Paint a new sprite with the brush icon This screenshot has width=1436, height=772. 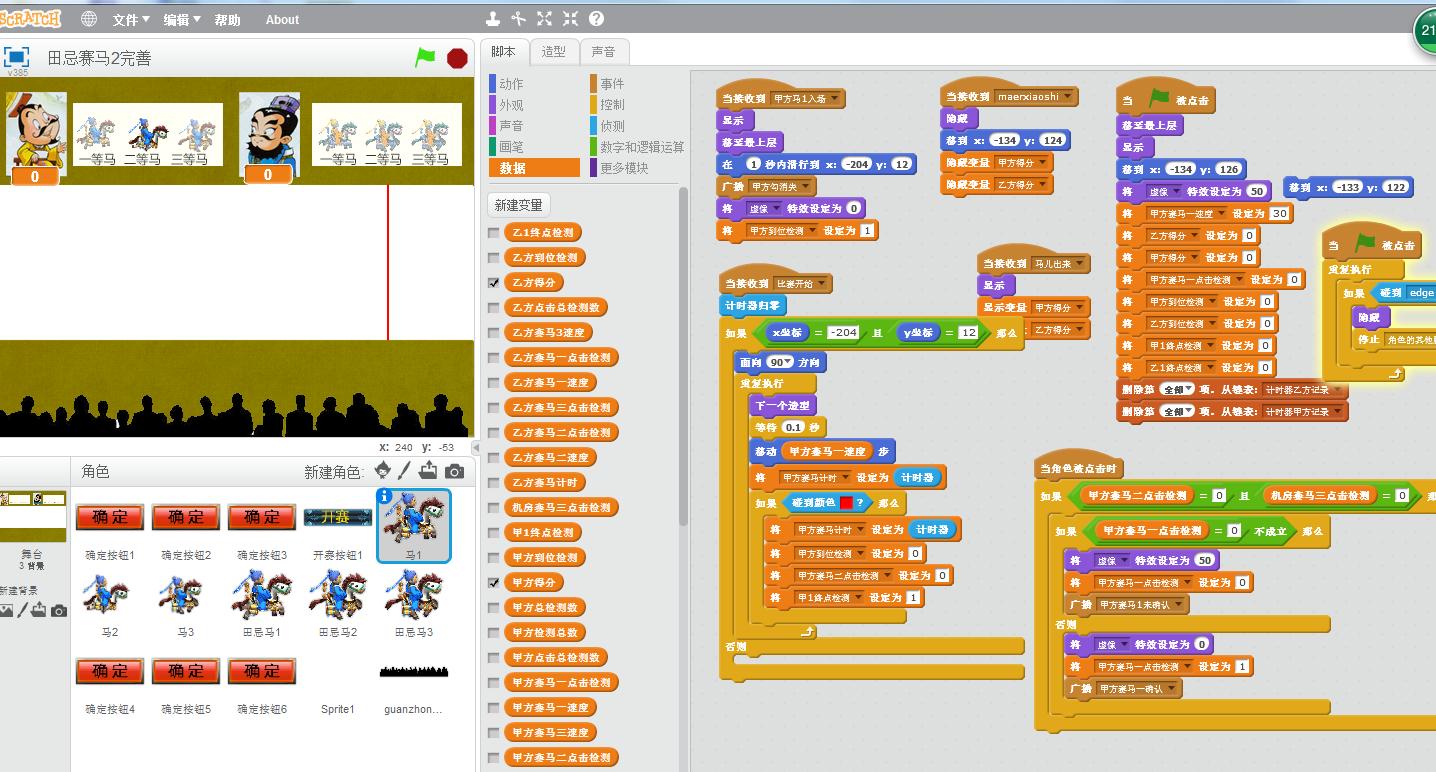[405, 471]
